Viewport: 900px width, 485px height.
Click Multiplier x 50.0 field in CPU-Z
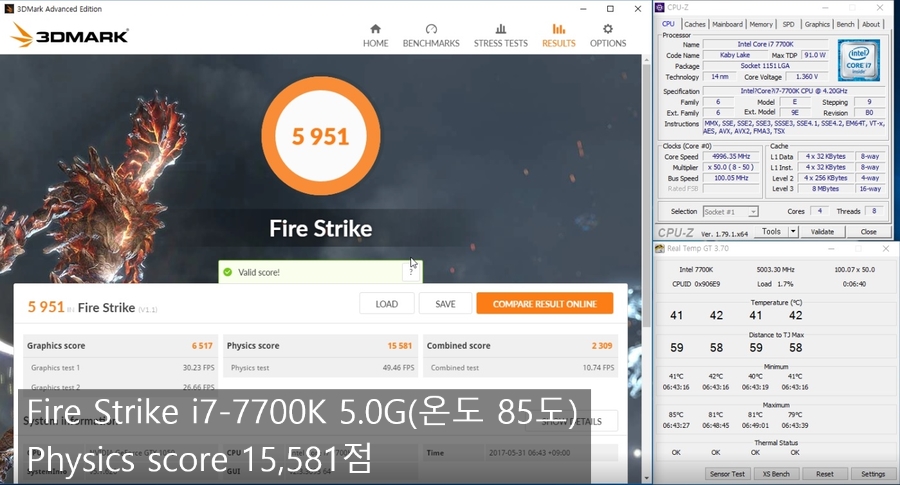pos(731,167)
